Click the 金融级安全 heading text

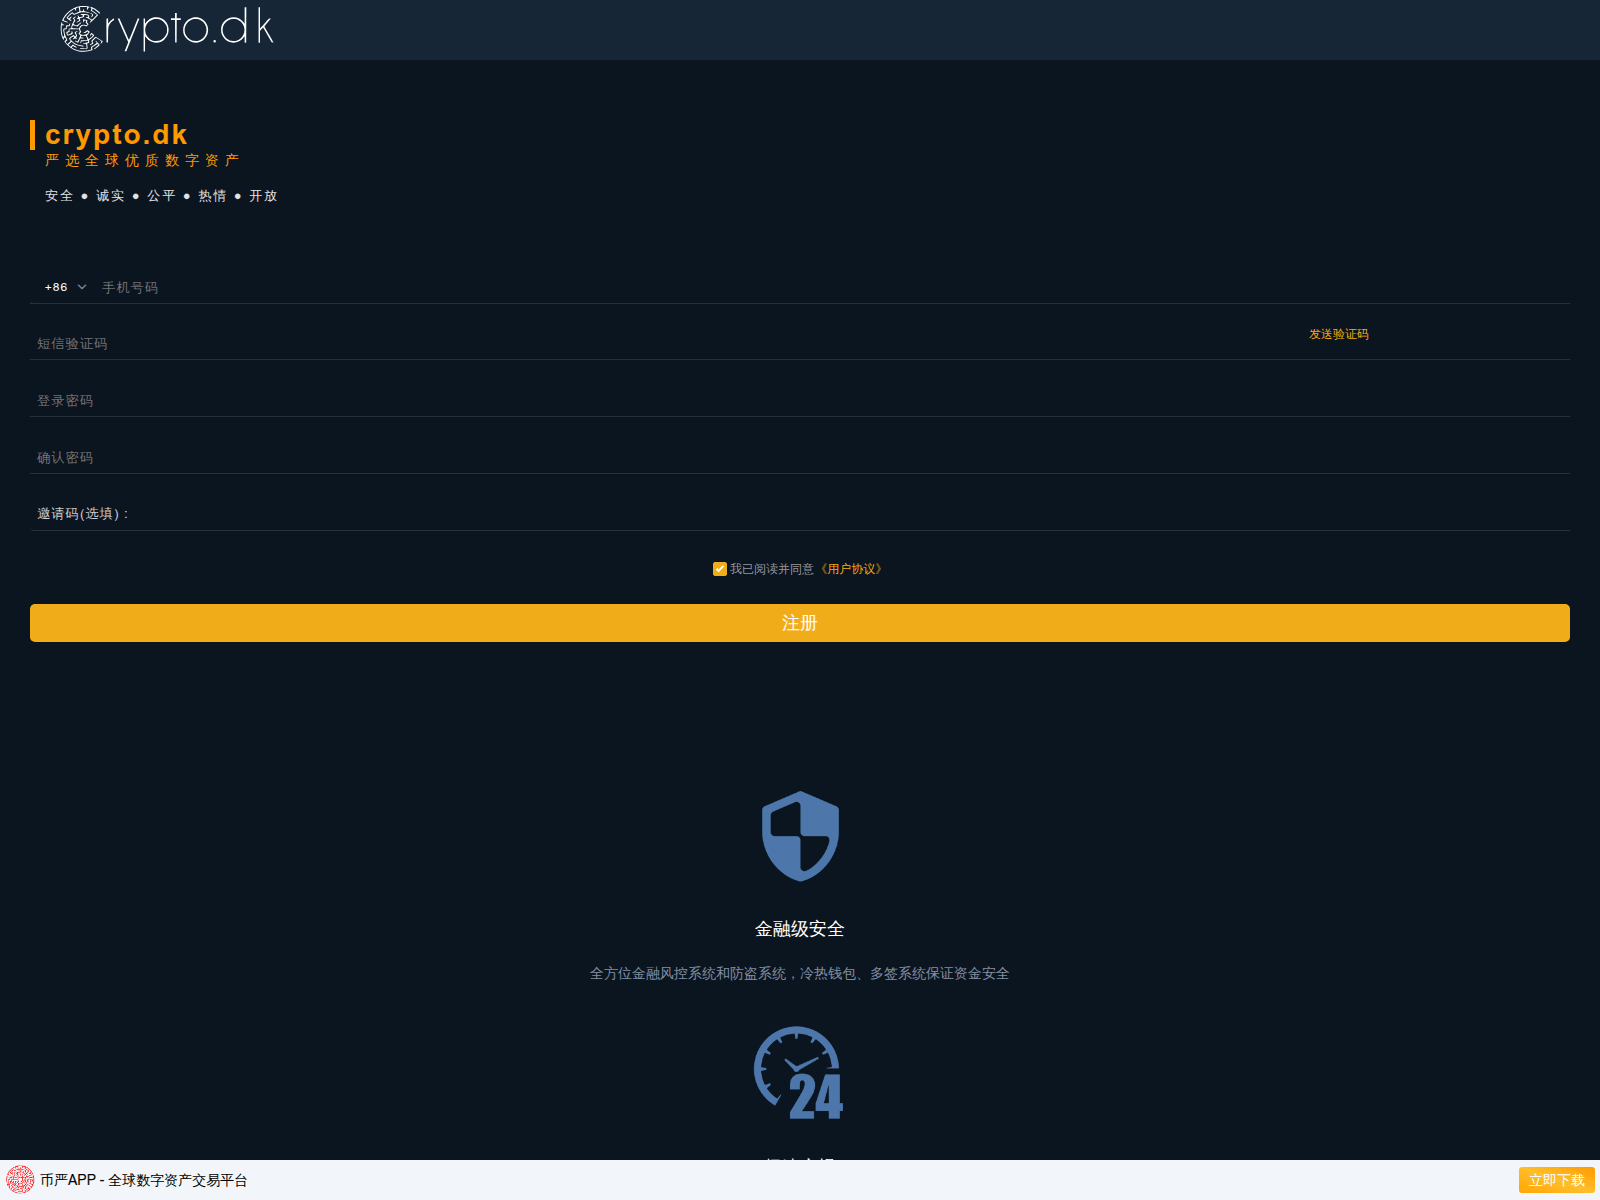tap(800, 929)
